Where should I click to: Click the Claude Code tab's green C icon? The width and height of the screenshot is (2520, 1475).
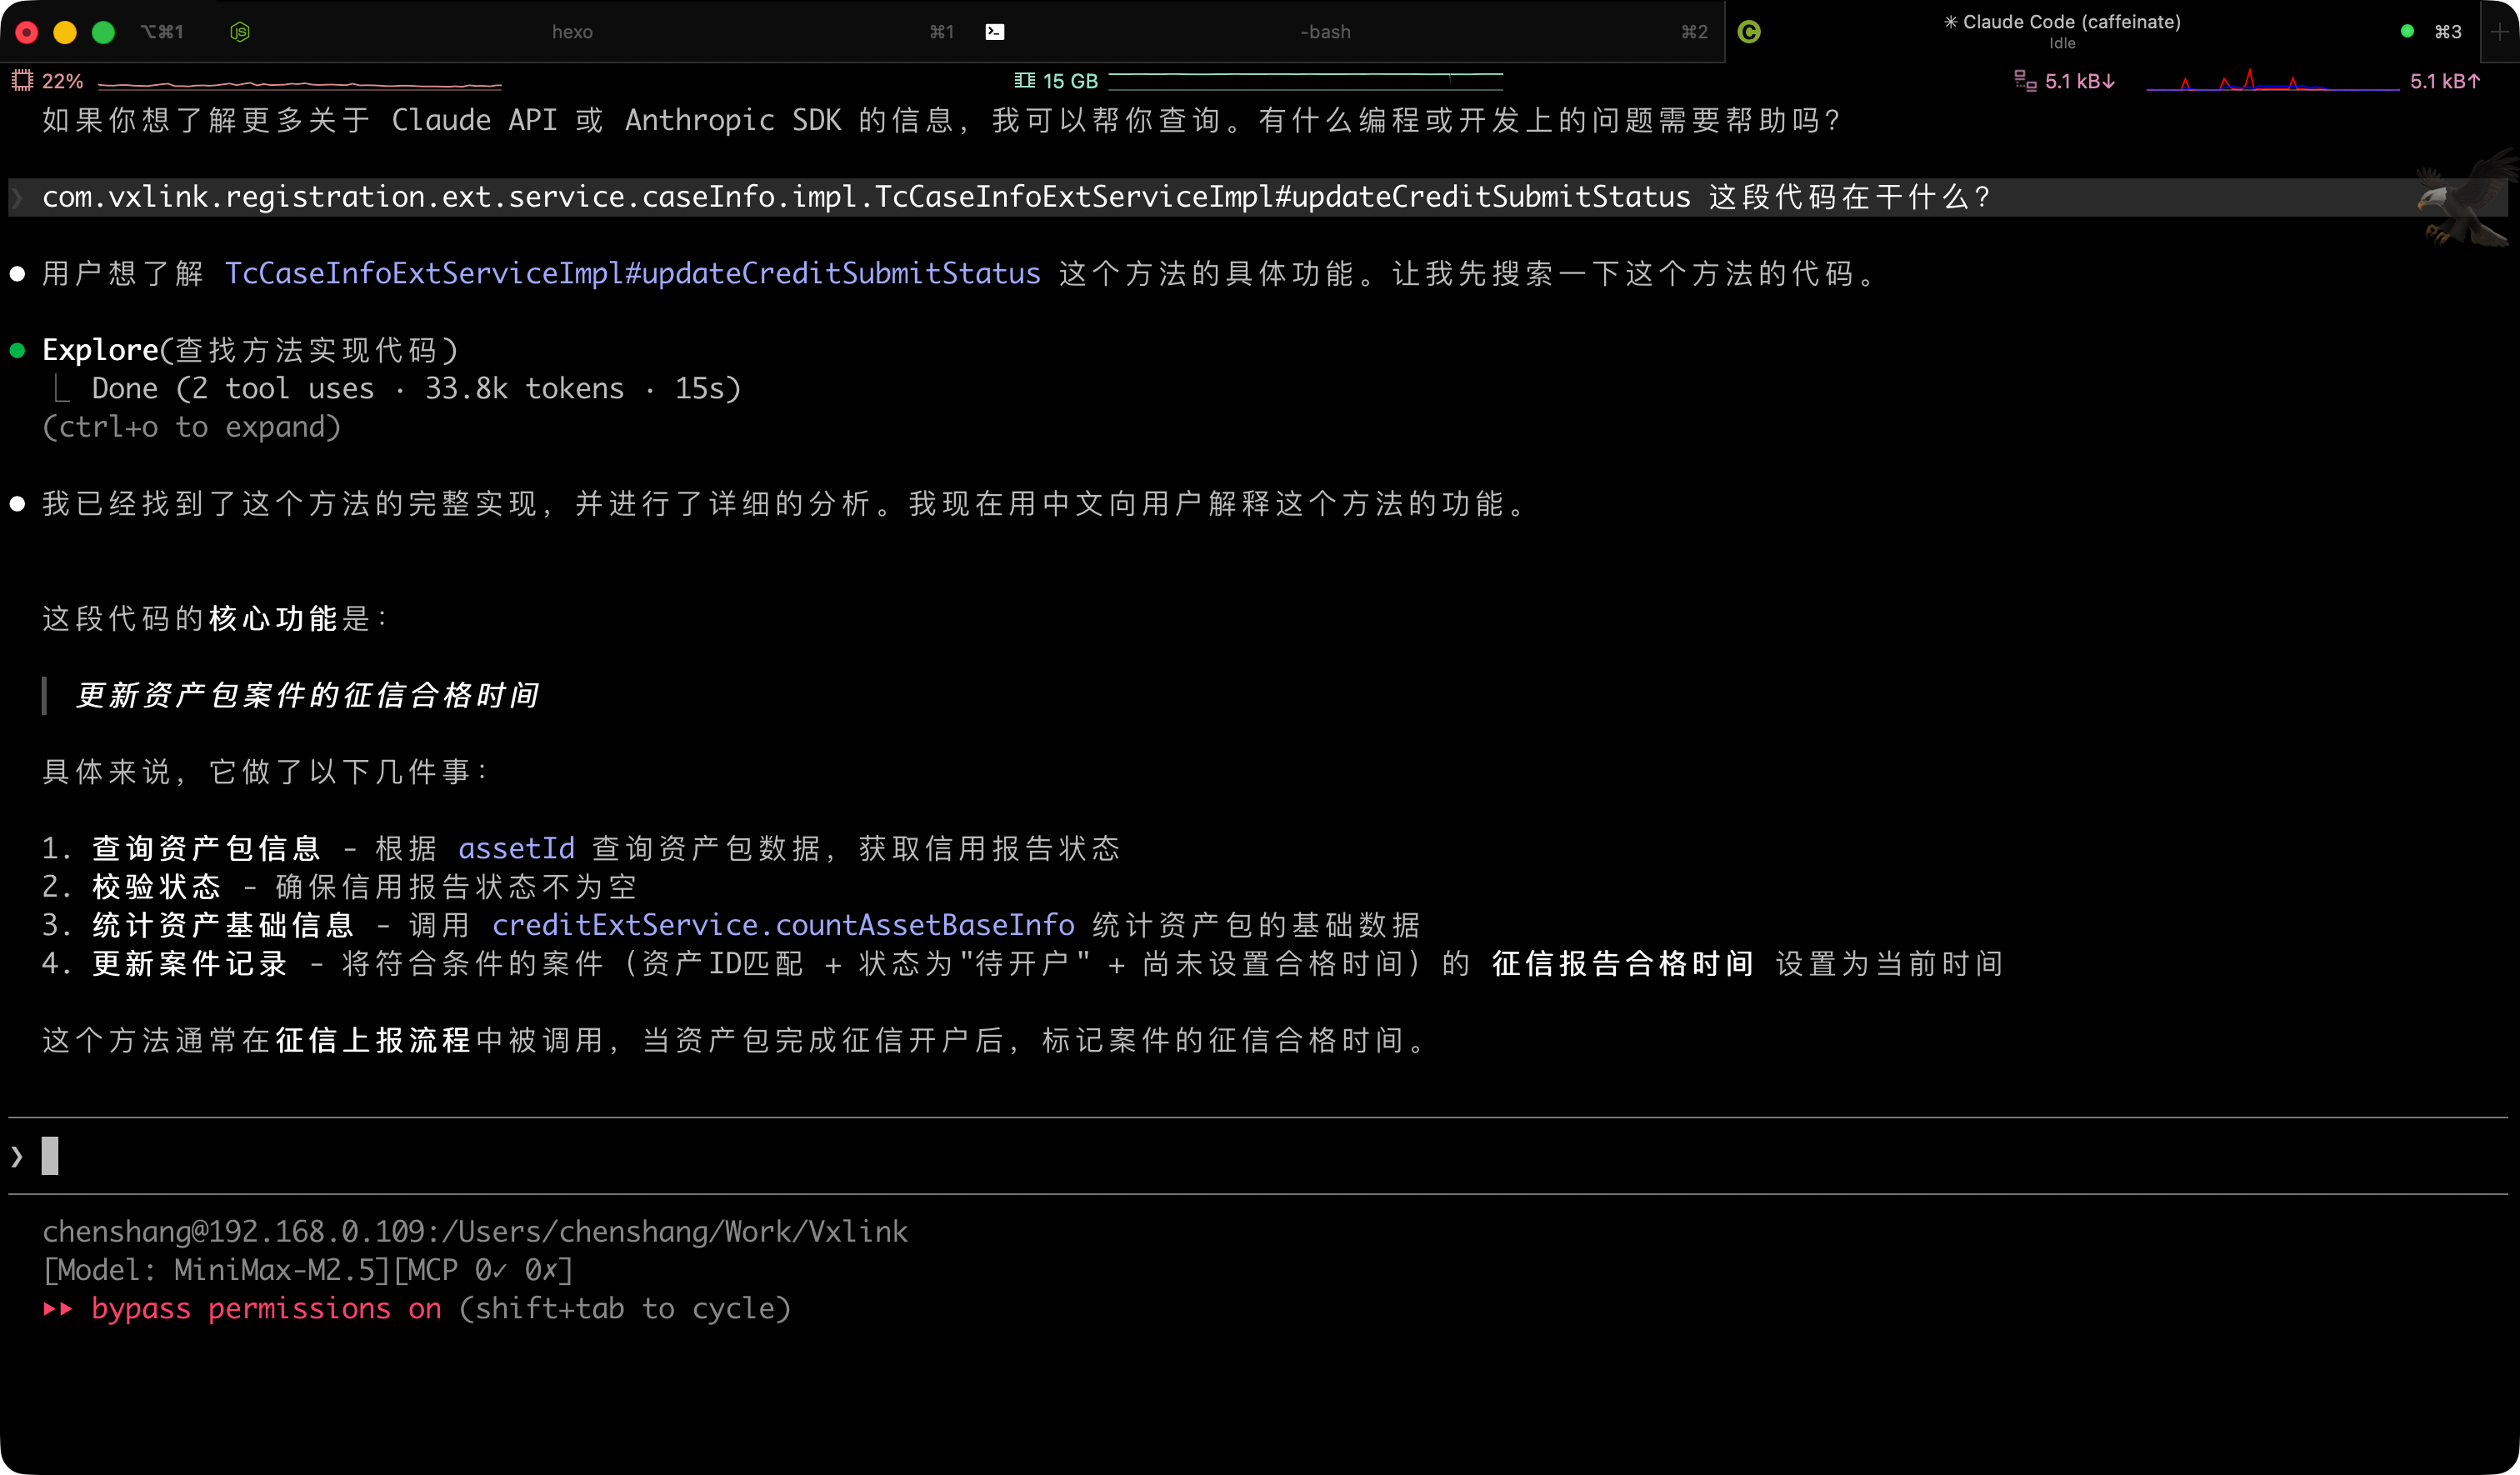tap(1749, 32)
